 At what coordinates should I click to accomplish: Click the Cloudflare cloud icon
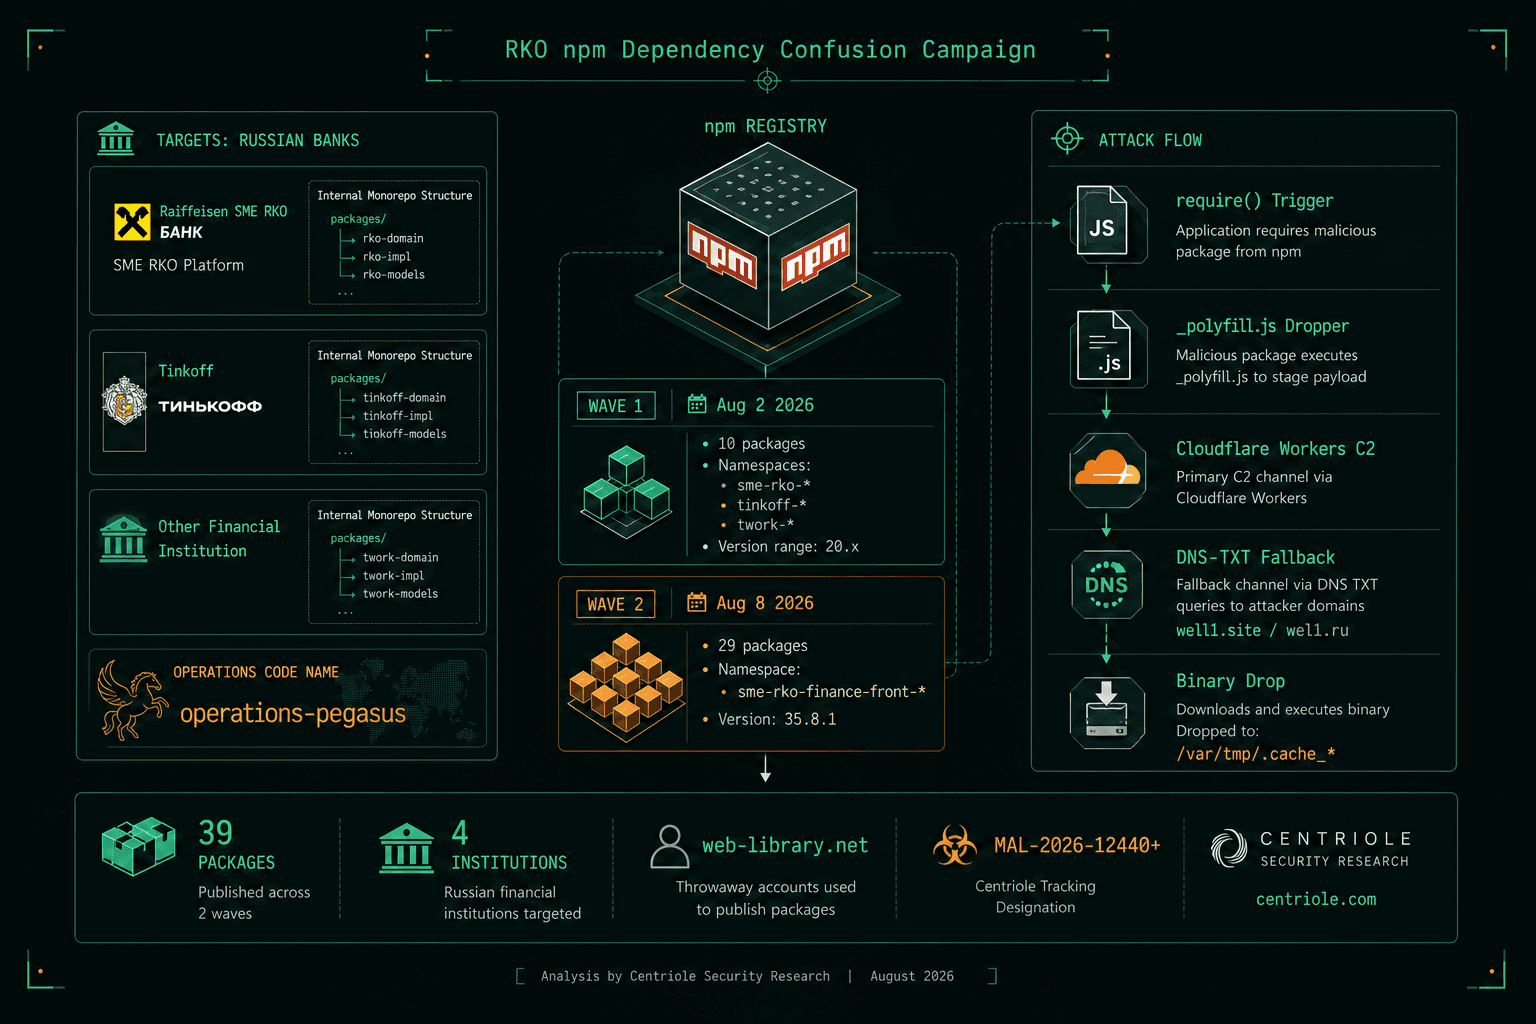click(x=1107, y=471)
